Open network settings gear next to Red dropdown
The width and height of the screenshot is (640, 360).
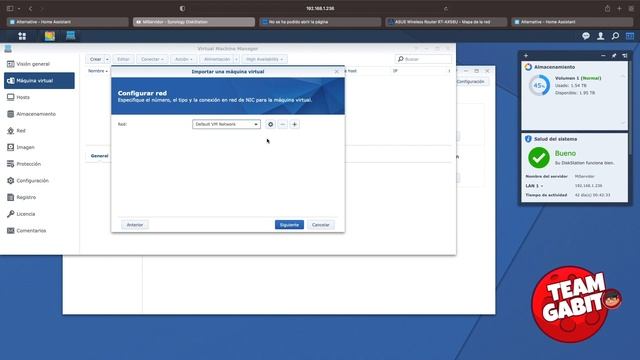pos(270,124)
